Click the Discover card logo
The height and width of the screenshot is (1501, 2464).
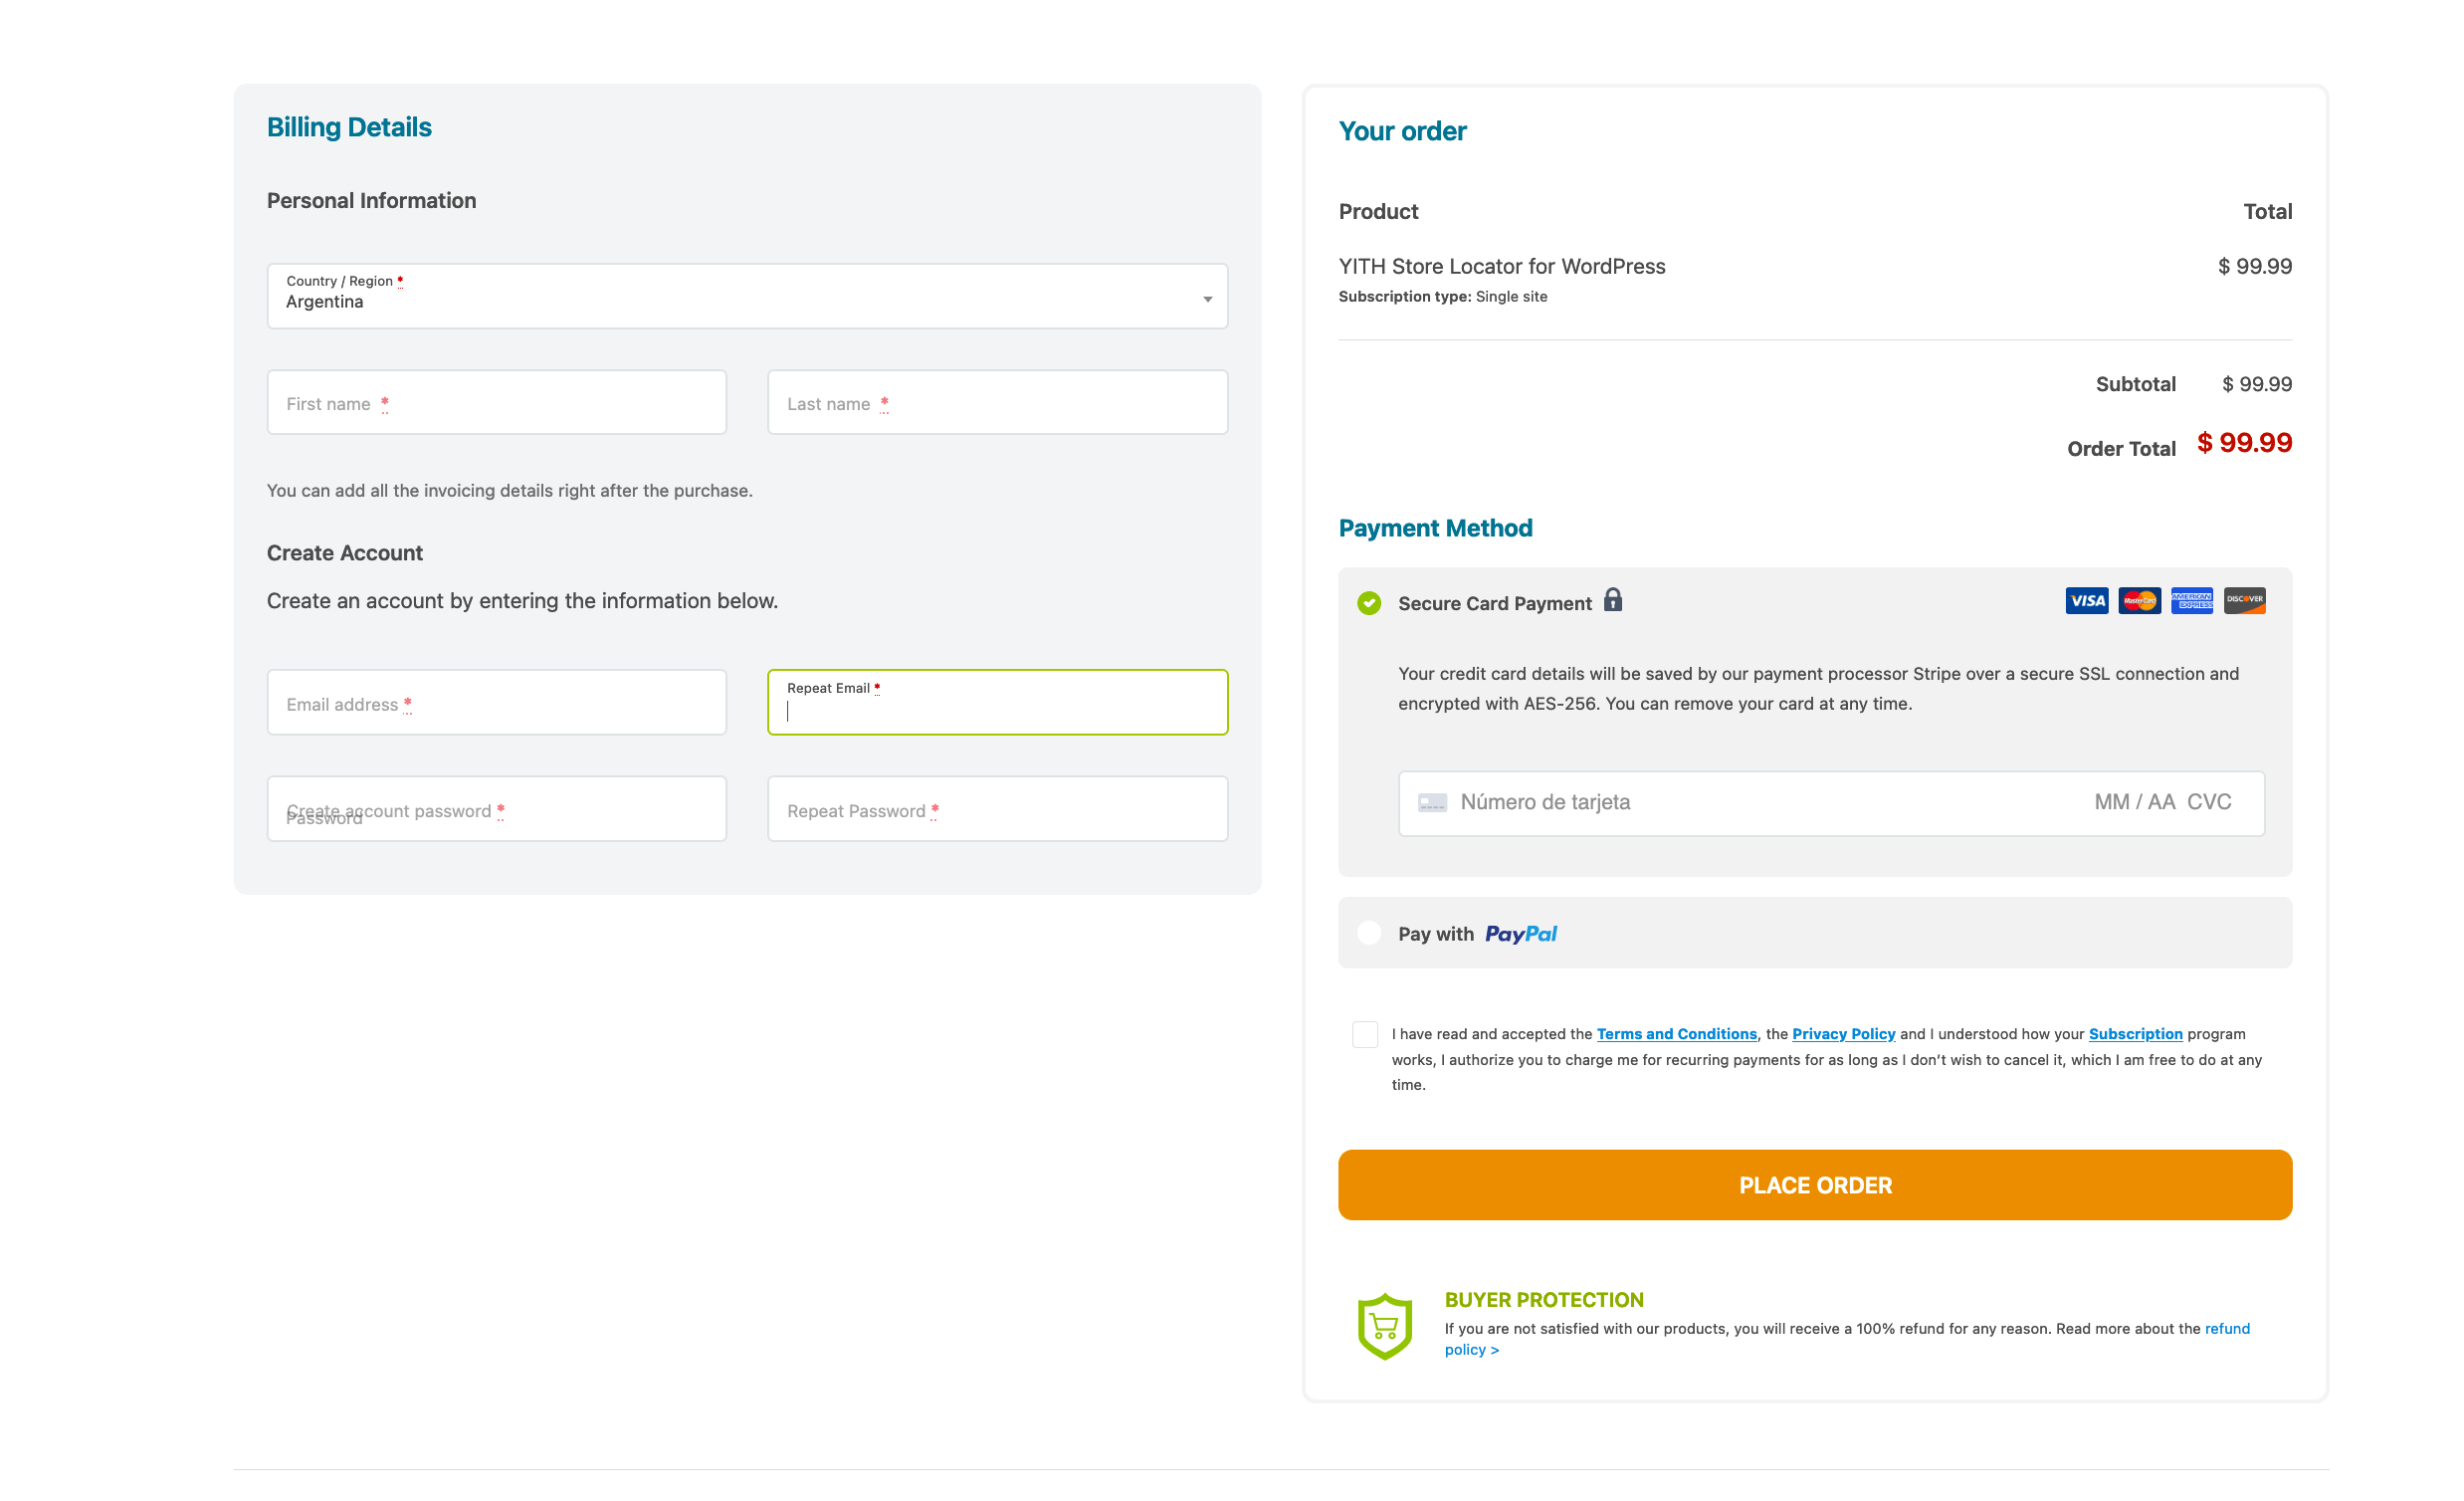click(x=2244, y=601)
